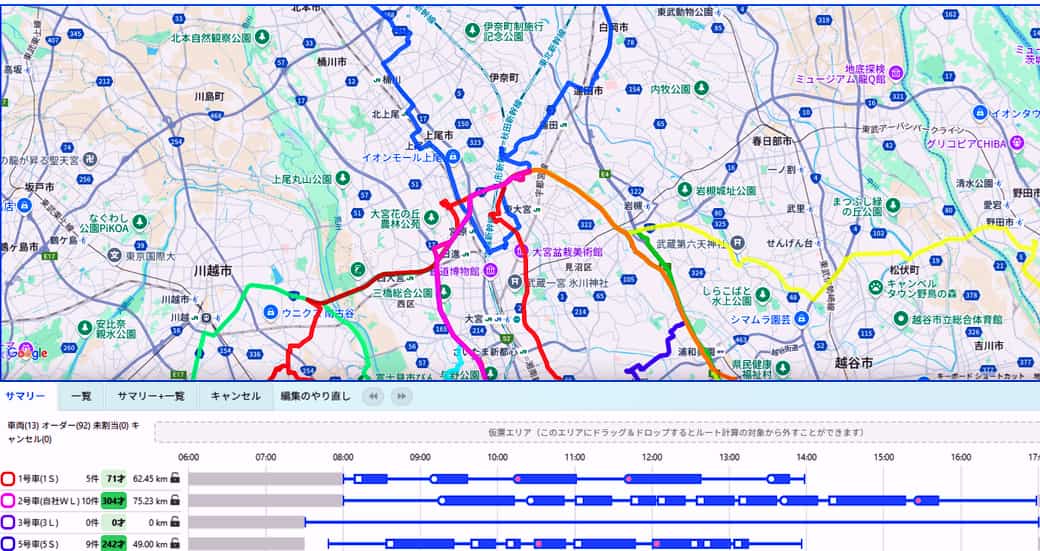Click the 大宮花の丘農林公苑 marker icon
This screenshot has height=551, width=1040.
432,218
